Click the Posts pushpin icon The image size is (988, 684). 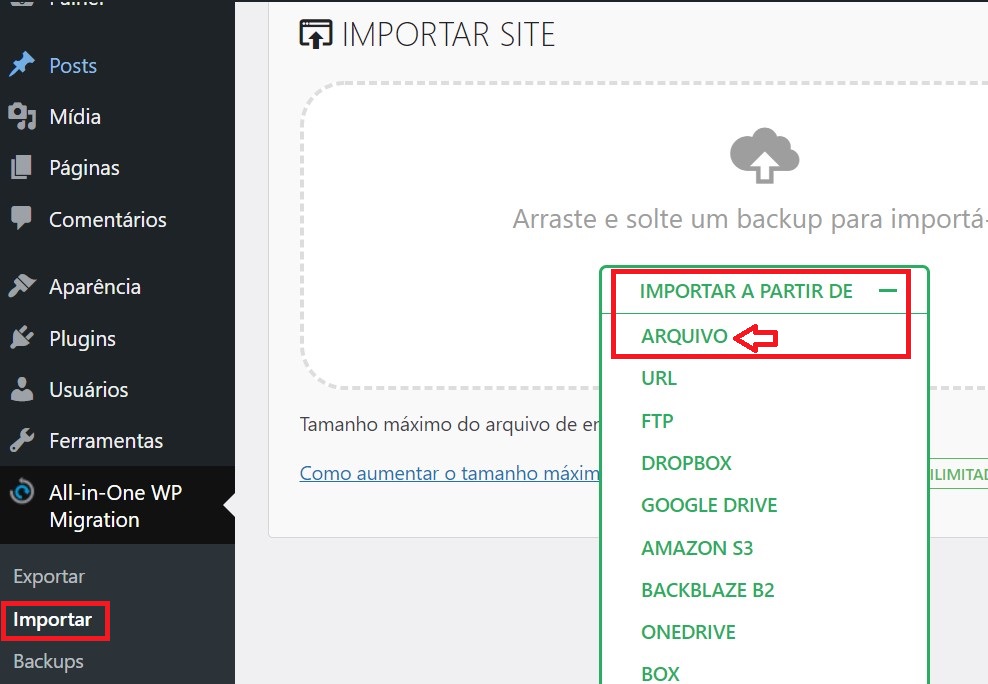[22, 65]
